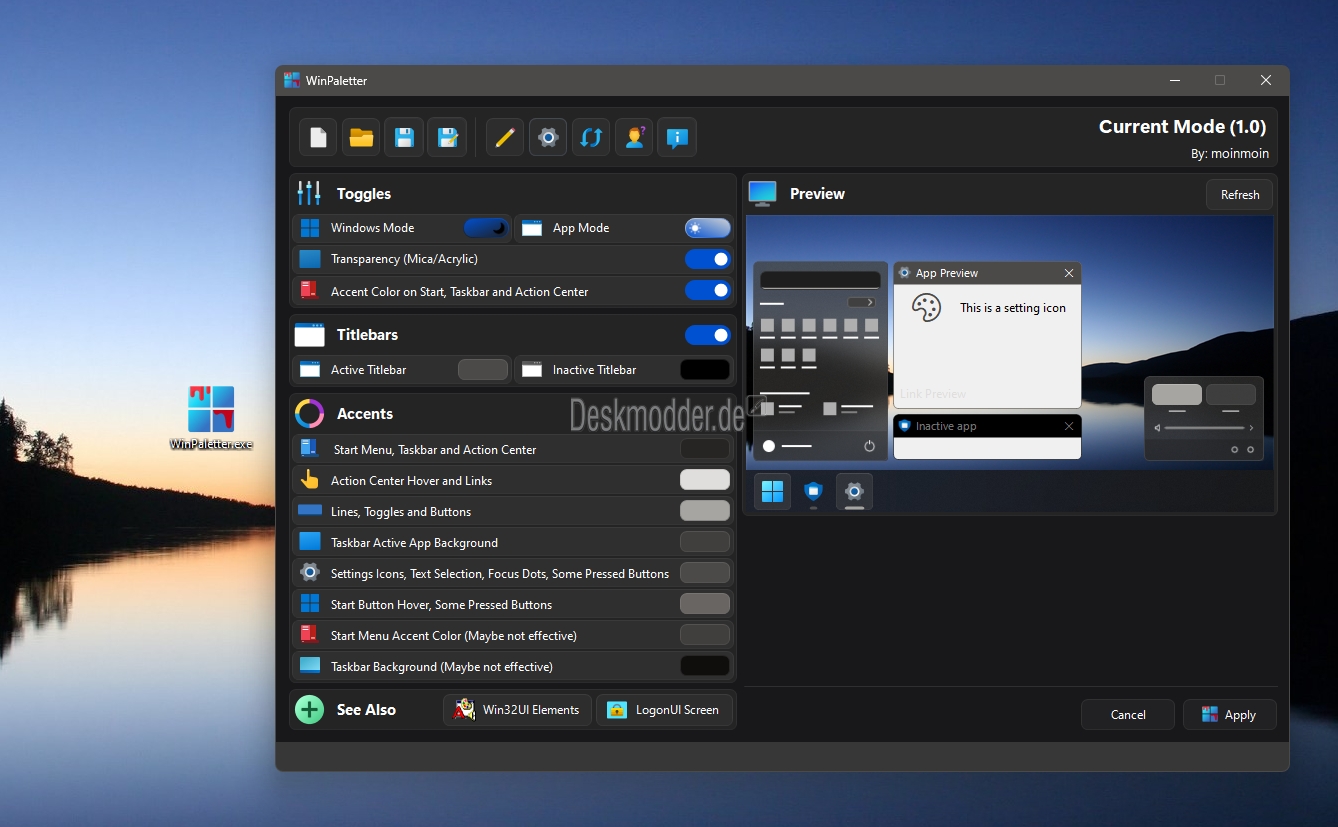Click the 'Current Mode (1.0)' title
The image size is (1338, 827).
(1182, 127)
